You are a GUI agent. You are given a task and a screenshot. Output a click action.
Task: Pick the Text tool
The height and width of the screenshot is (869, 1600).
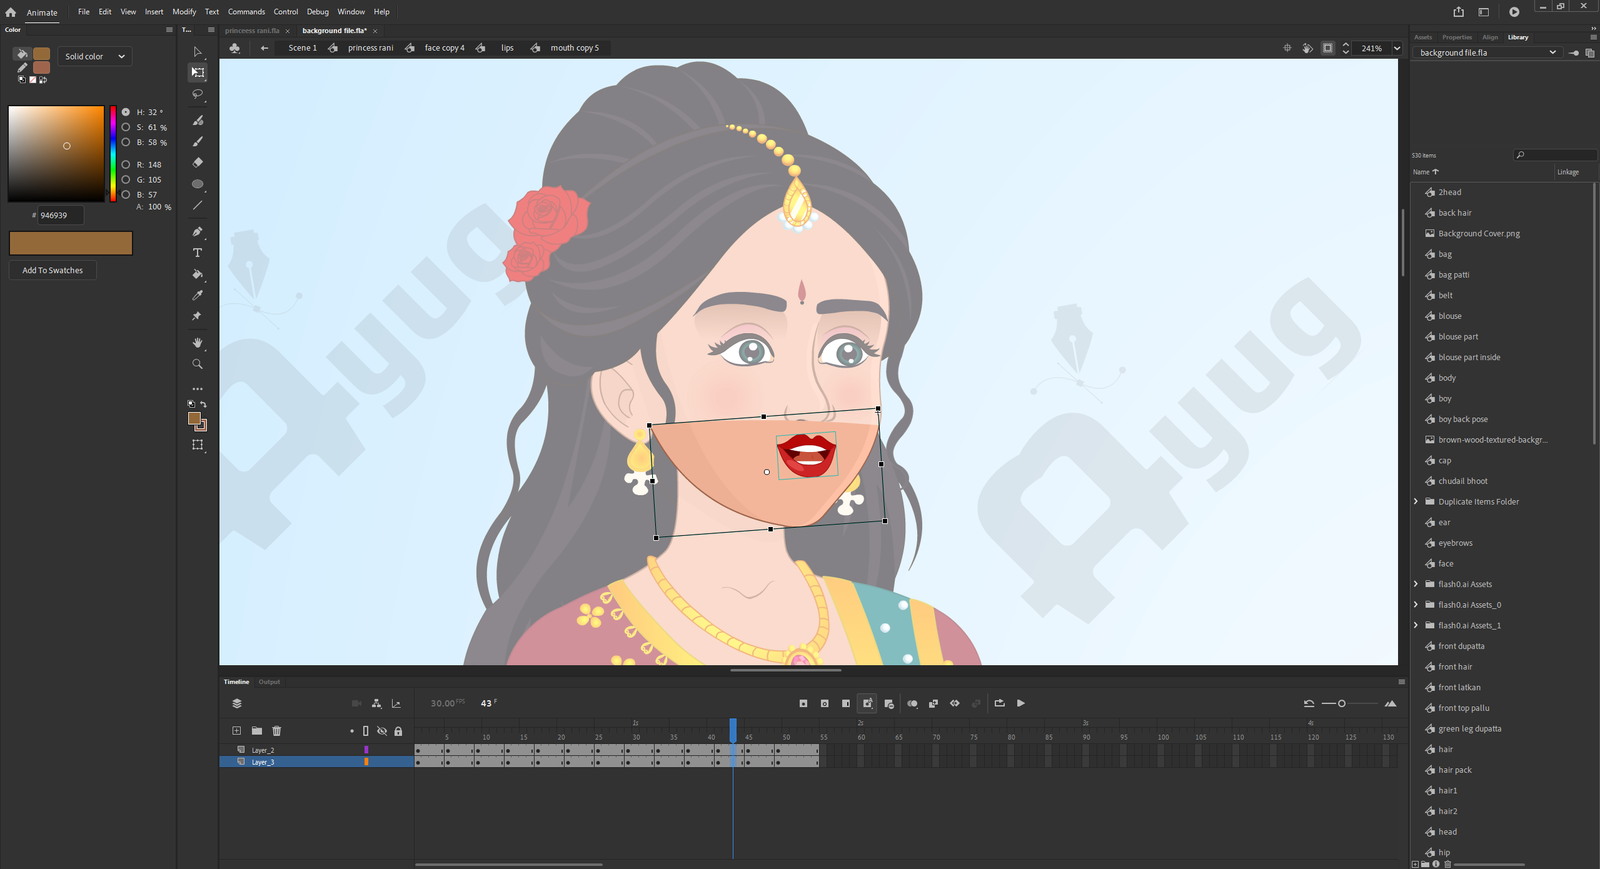click(197, 253)
